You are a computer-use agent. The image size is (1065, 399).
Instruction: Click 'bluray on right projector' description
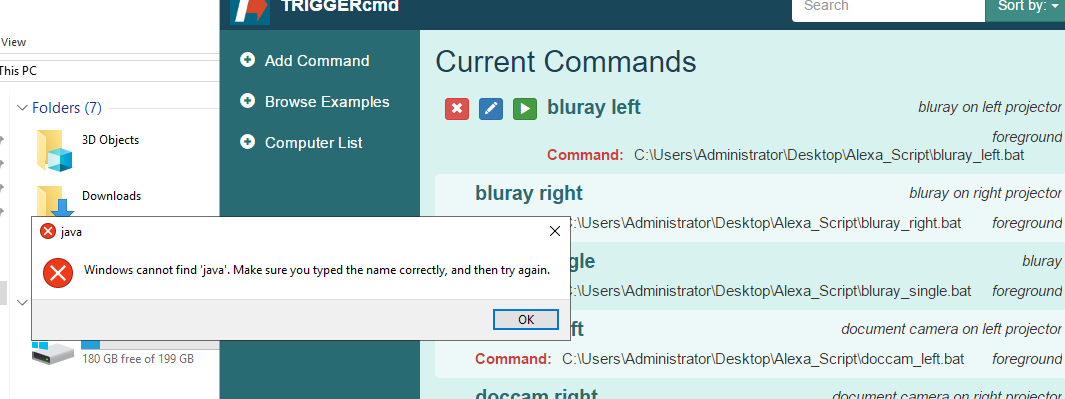(x=986, y=193)
